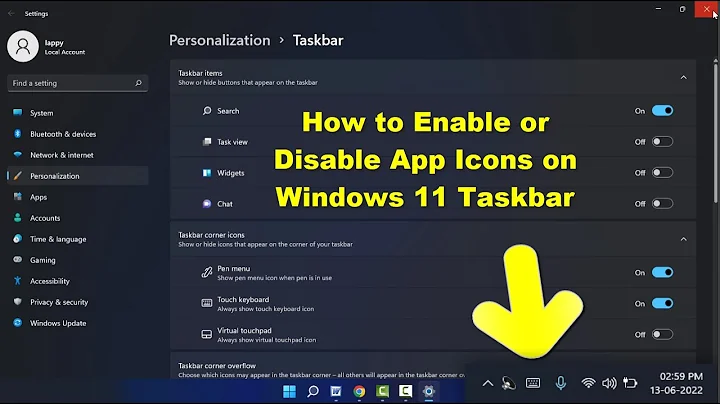The width and height of the screenshot is (720, 404).
Task: Click the microphone tray icon
Action: (561, 383)
